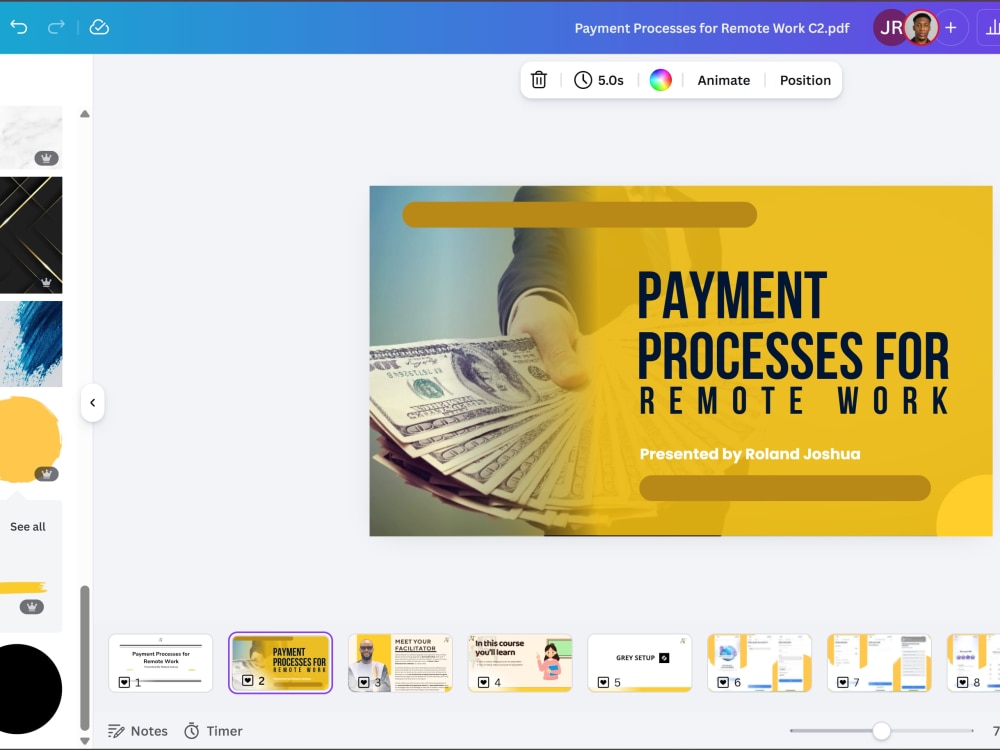Open page 7 thumbnail
Screen dimensions: 1000x750
click(879, 663)
